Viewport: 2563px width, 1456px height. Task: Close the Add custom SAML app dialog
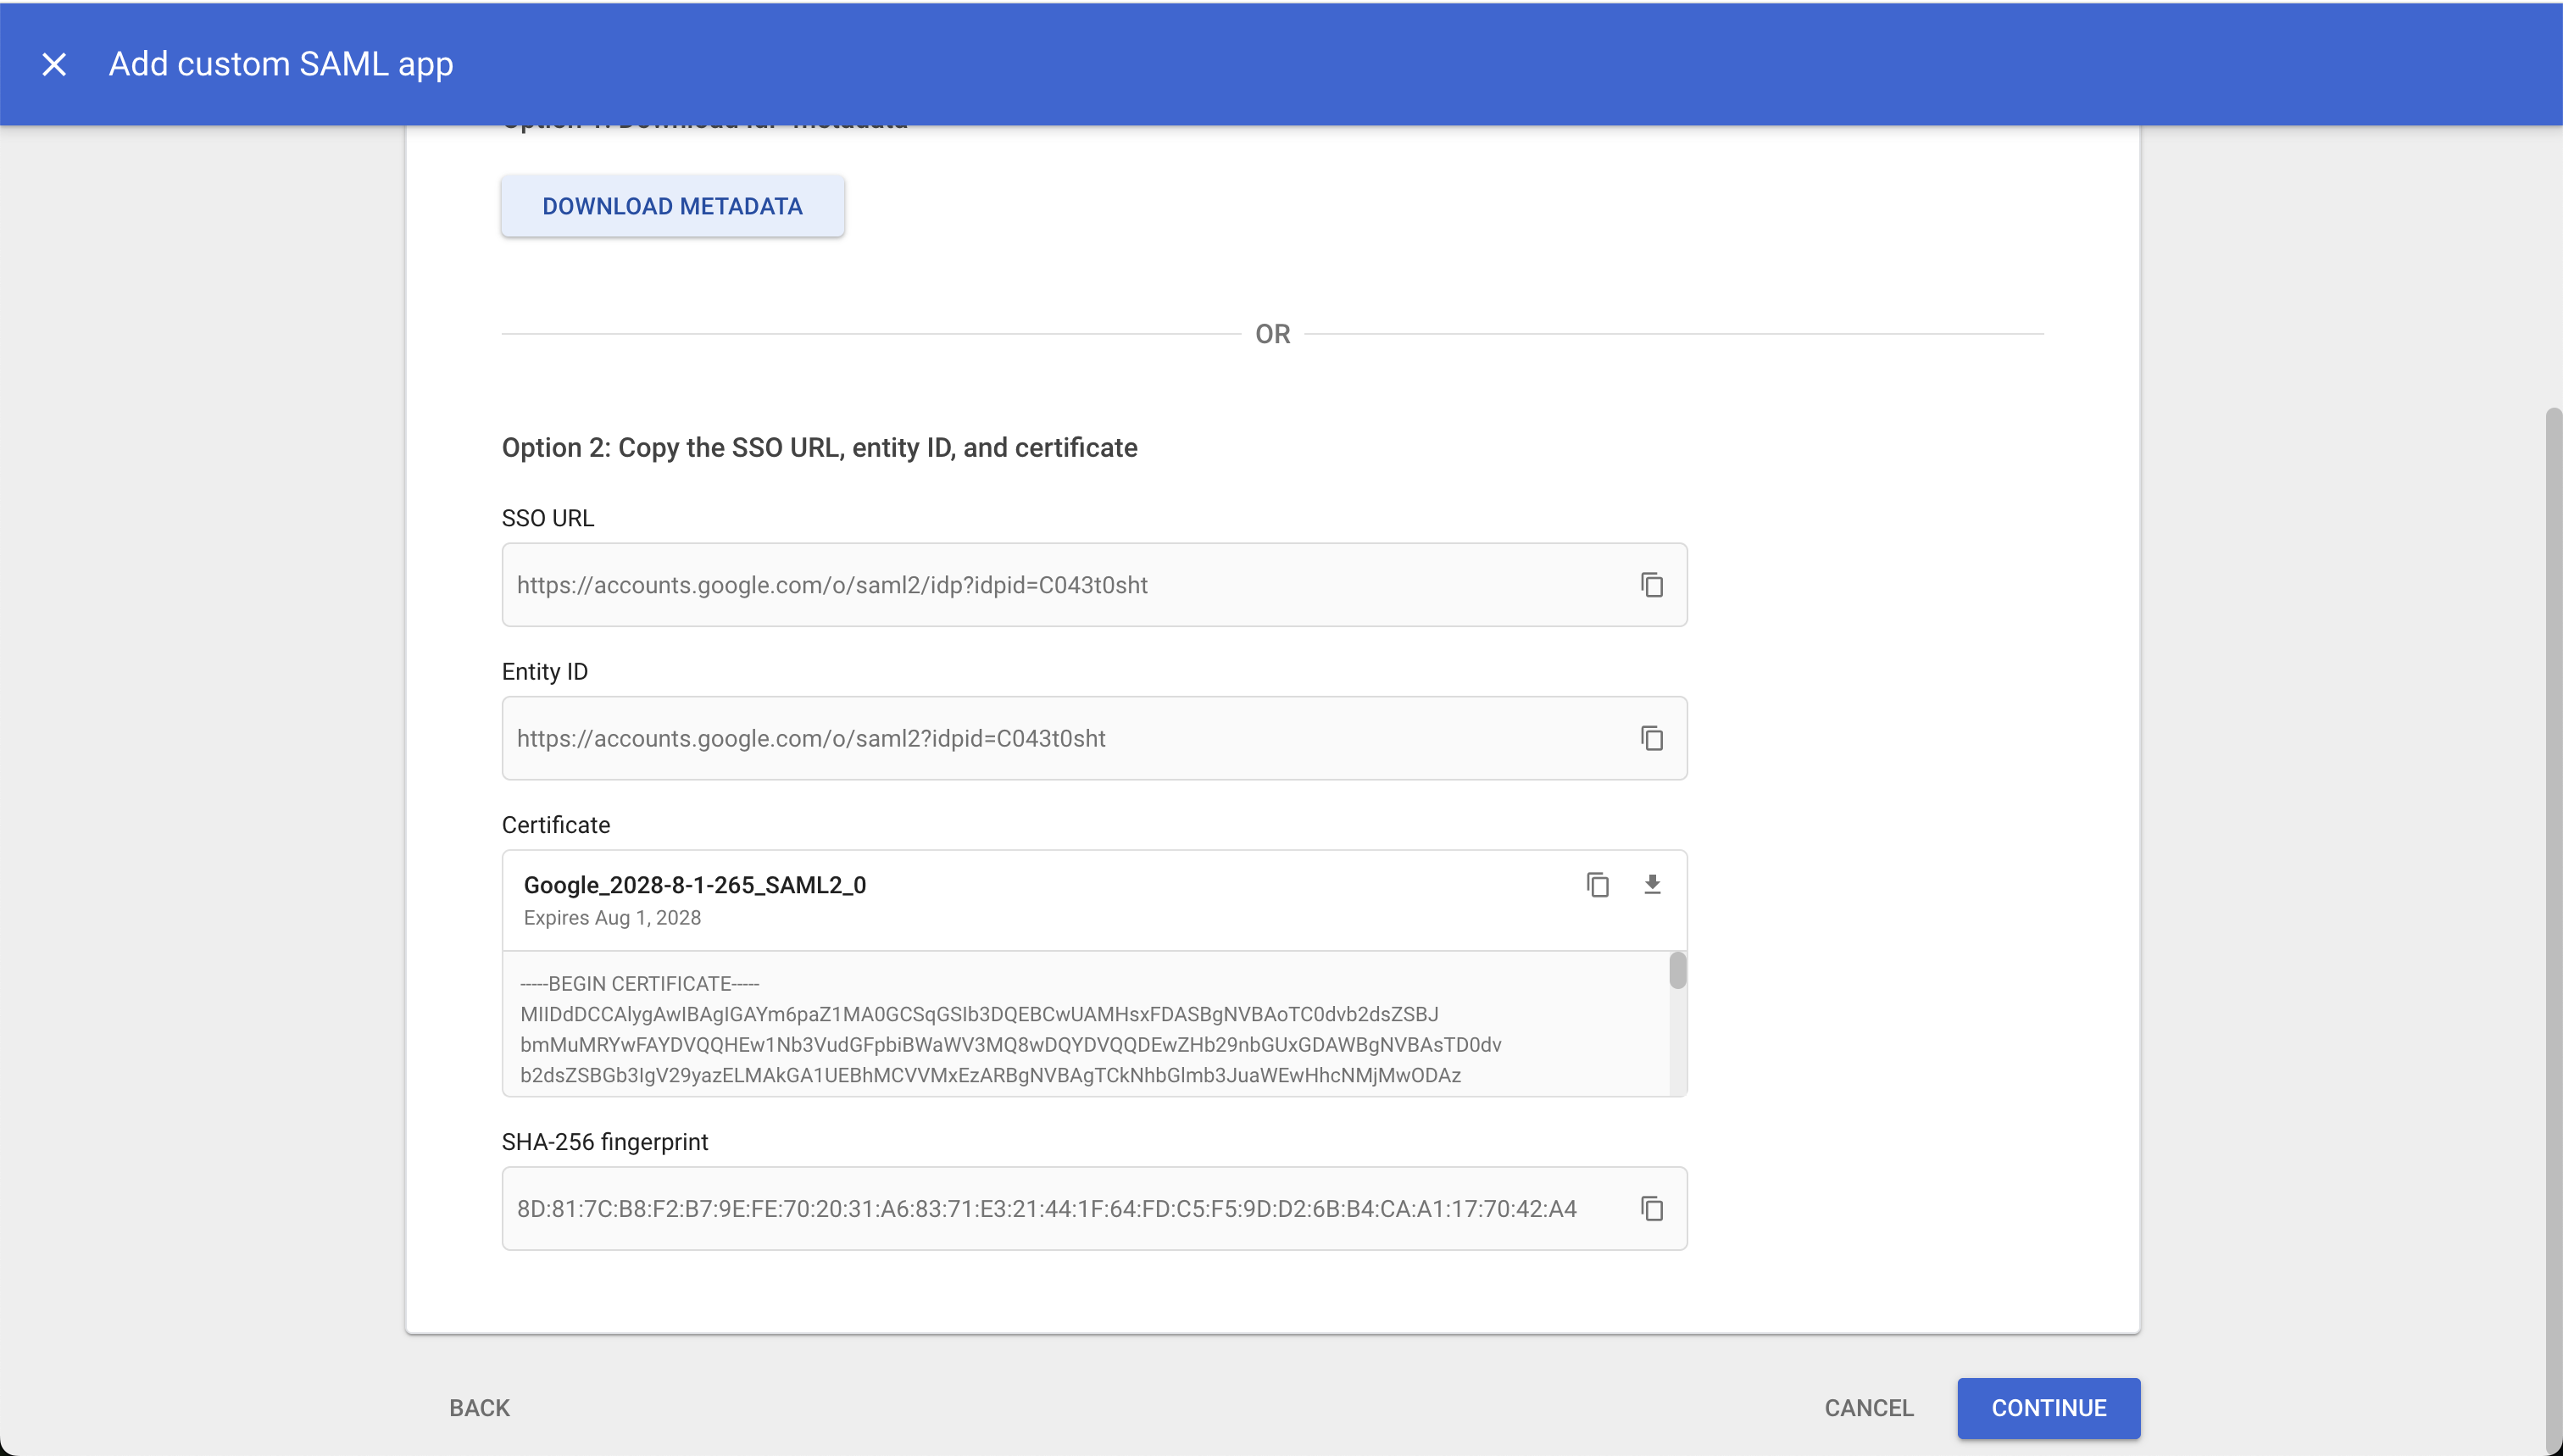click(x=54, y=63)
